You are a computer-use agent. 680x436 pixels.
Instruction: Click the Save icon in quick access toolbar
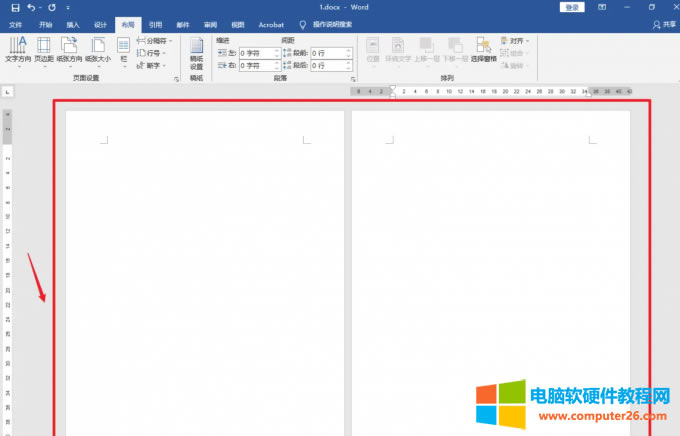click(x=15, y=7)
